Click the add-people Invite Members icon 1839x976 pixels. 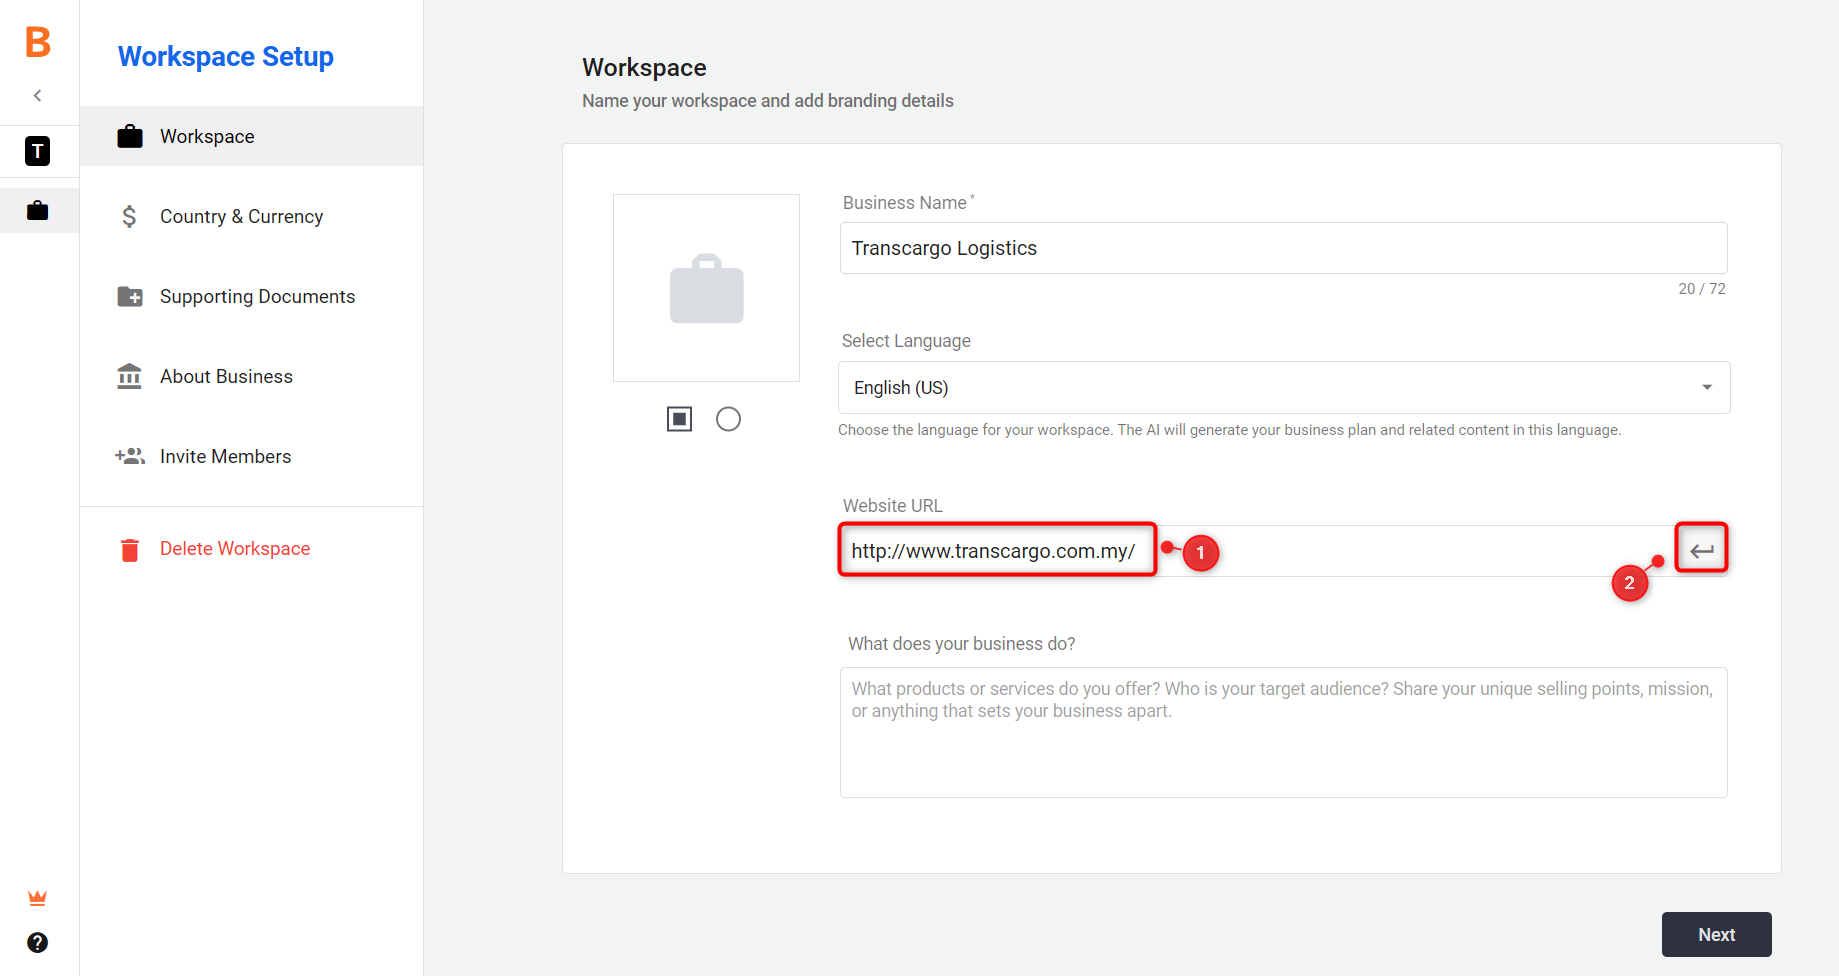pos(130,456)
